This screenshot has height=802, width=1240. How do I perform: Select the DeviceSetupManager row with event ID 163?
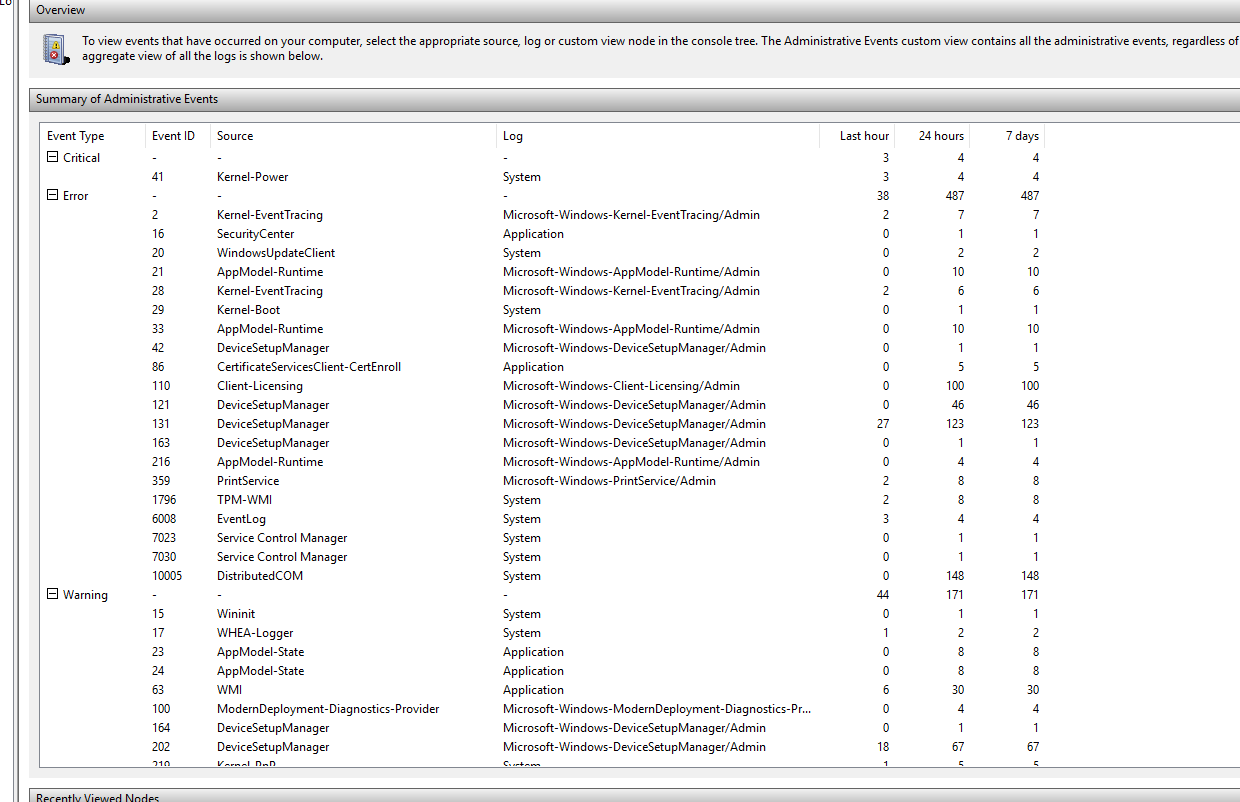pyautogui.click(x=544, y=443)
